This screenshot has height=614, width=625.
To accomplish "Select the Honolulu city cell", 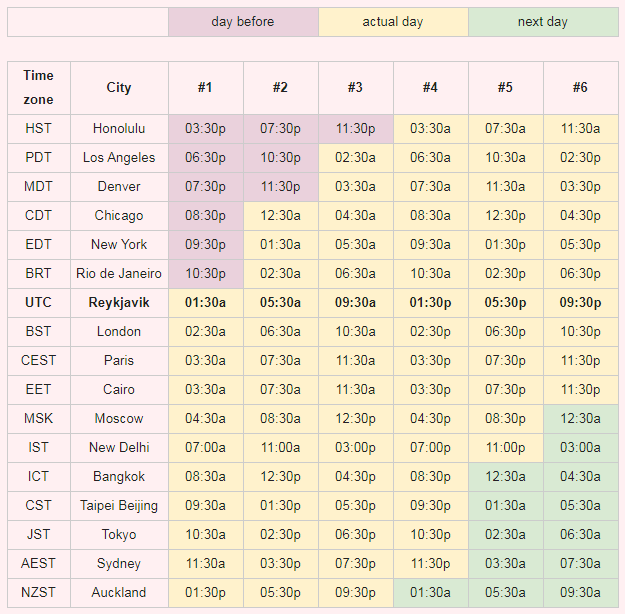I will click(119, 129).
